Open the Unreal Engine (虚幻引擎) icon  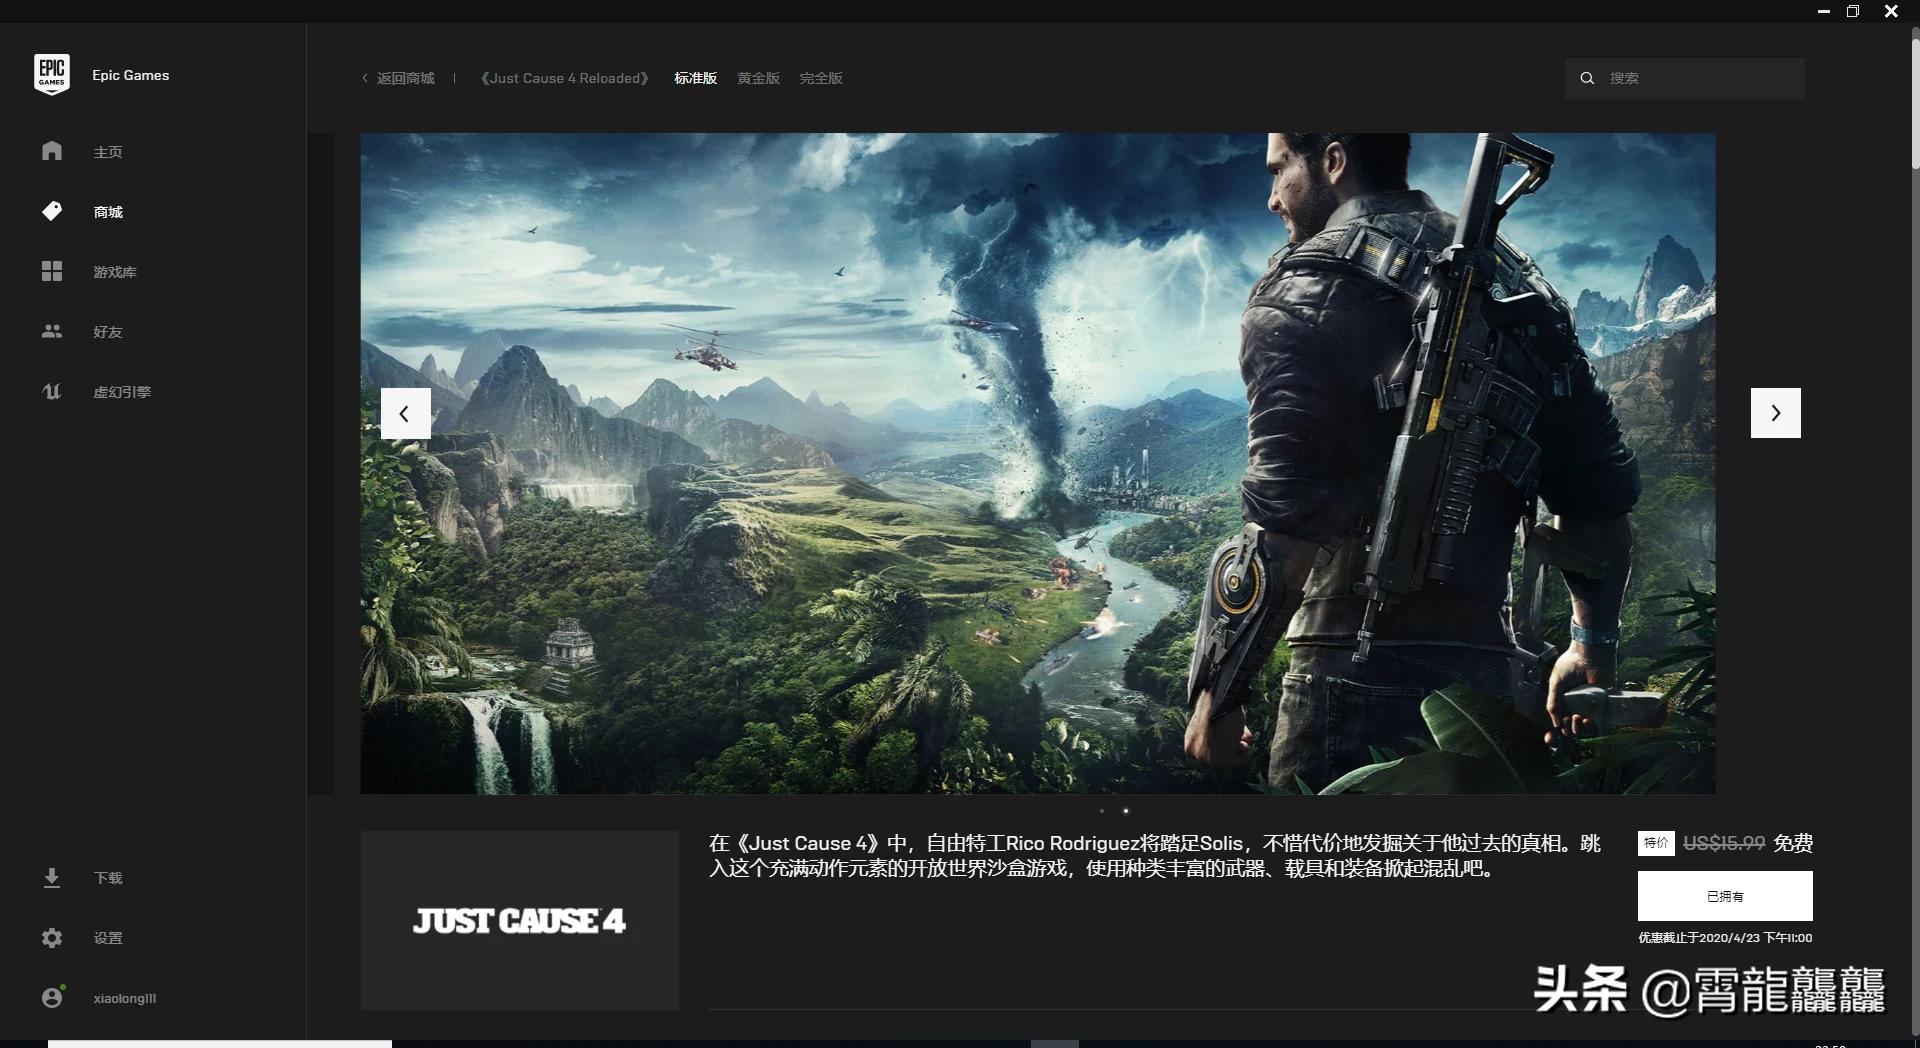pos(52,391)
